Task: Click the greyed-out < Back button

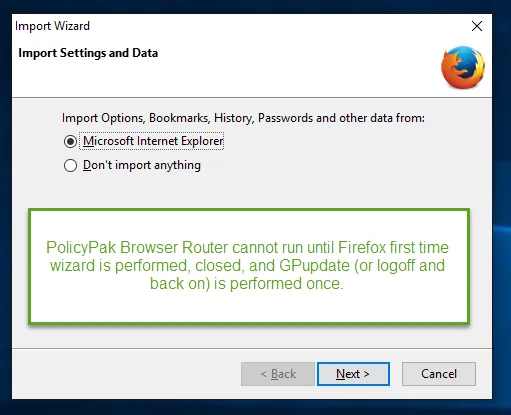Action: point(278,374)
